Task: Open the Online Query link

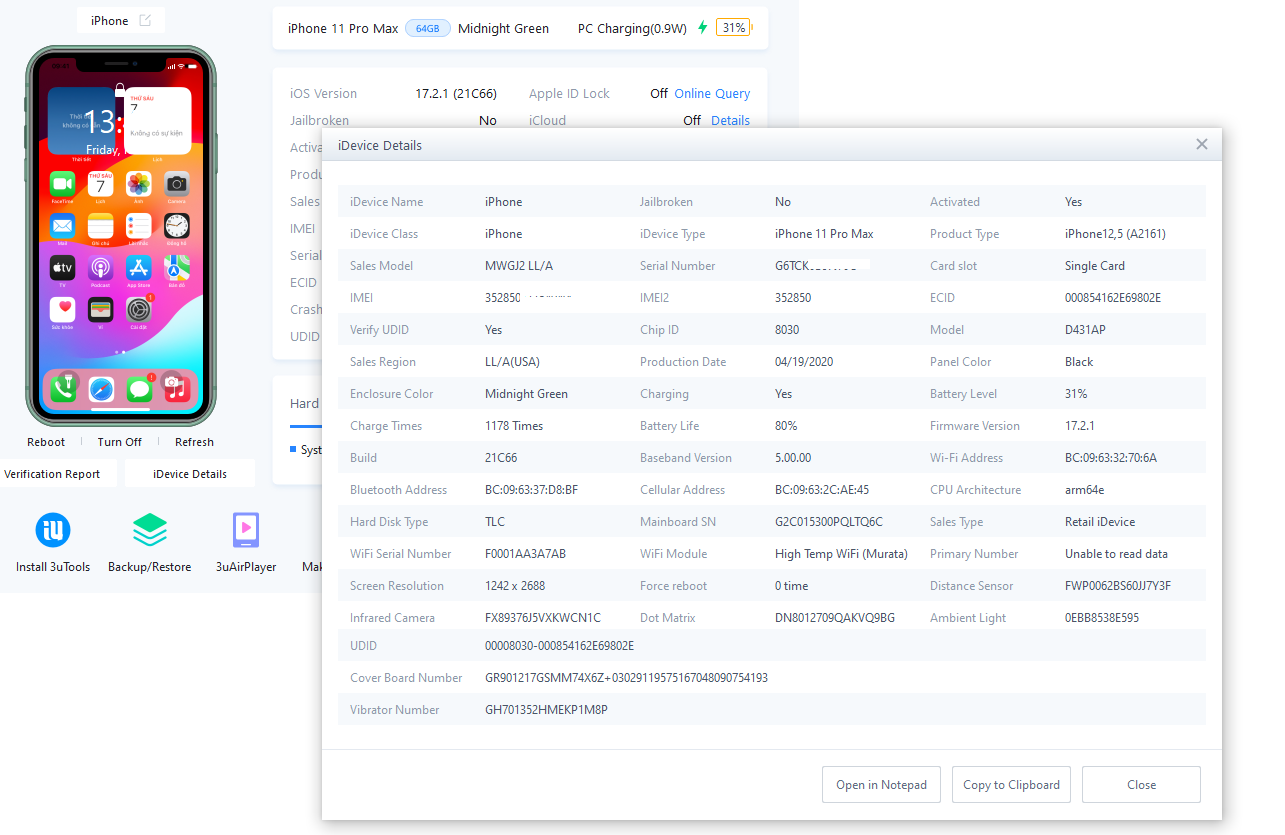Action: 712,93
